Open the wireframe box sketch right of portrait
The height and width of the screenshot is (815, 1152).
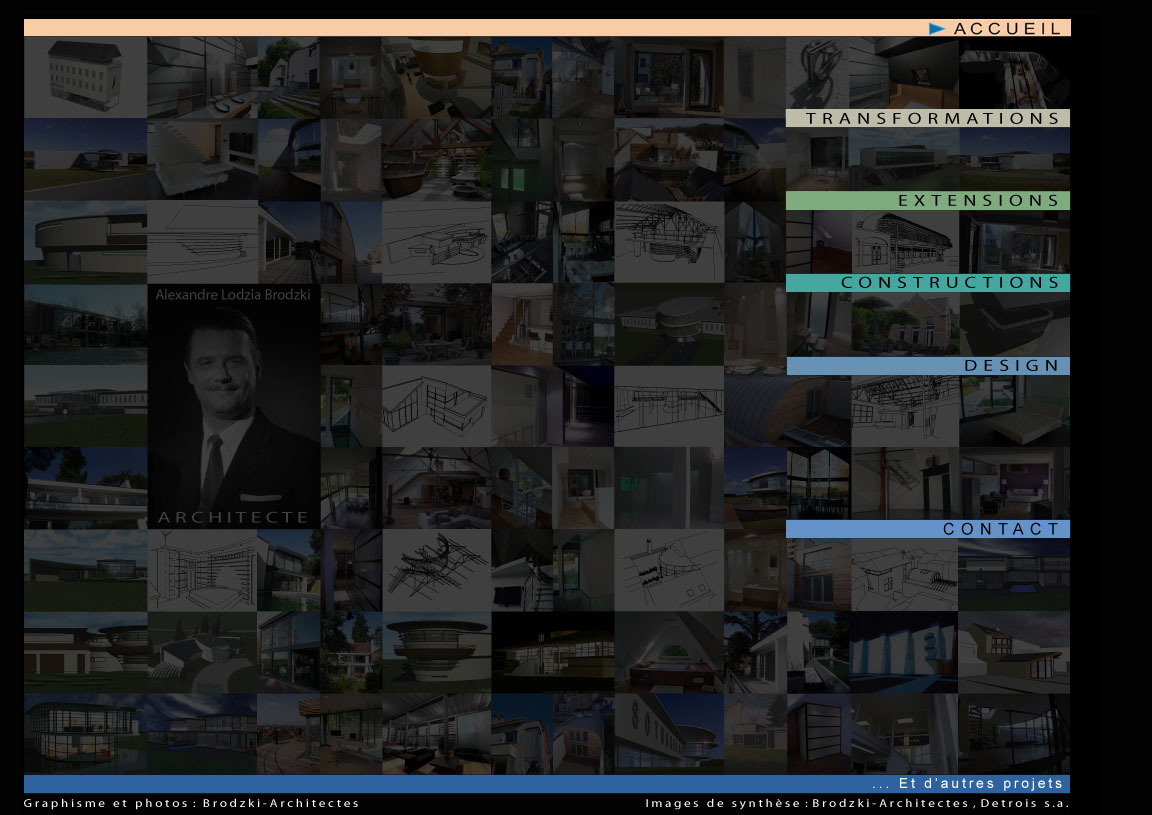point(436,405)
